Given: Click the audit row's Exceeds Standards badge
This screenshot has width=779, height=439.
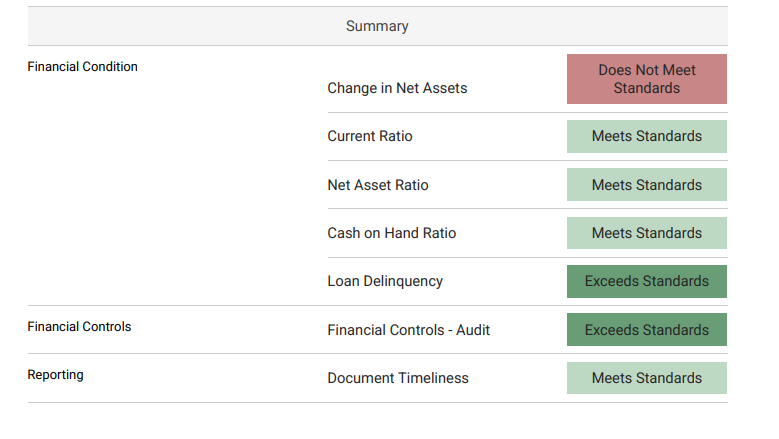Looking at the screenshot, I should pyautogui.click(x=647, y=330).
